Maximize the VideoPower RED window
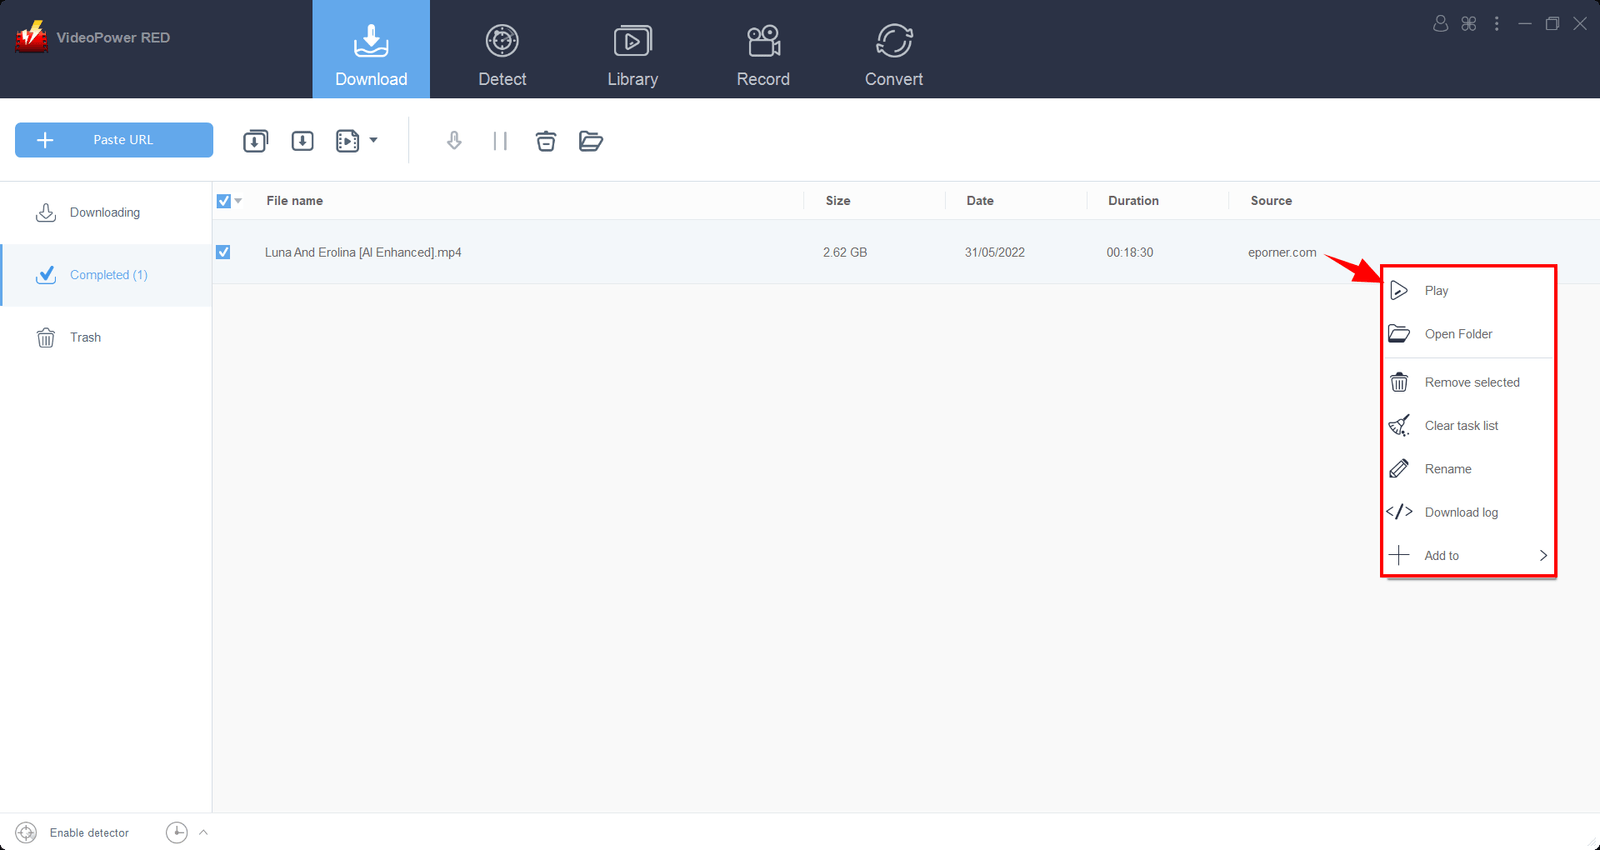The width and height of the screenshot is (1600, 850). [1552, 23]
